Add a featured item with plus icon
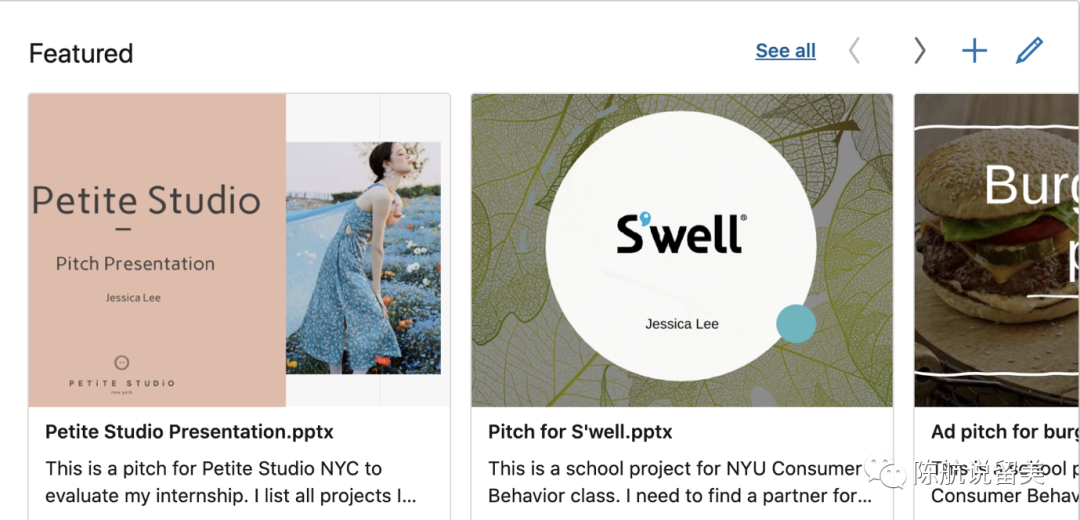 point(974,51)
